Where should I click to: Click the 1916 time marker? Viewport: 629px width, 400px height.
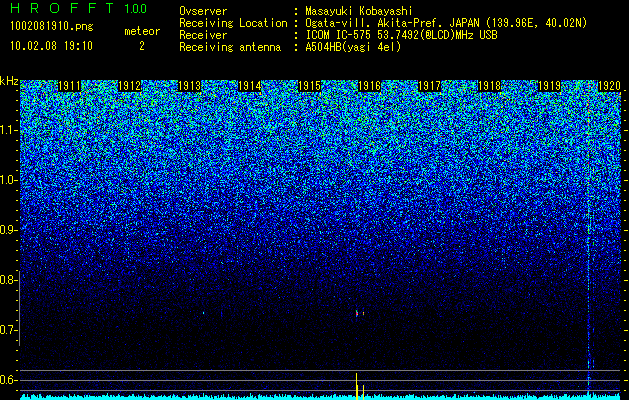(x=369, y=86)
